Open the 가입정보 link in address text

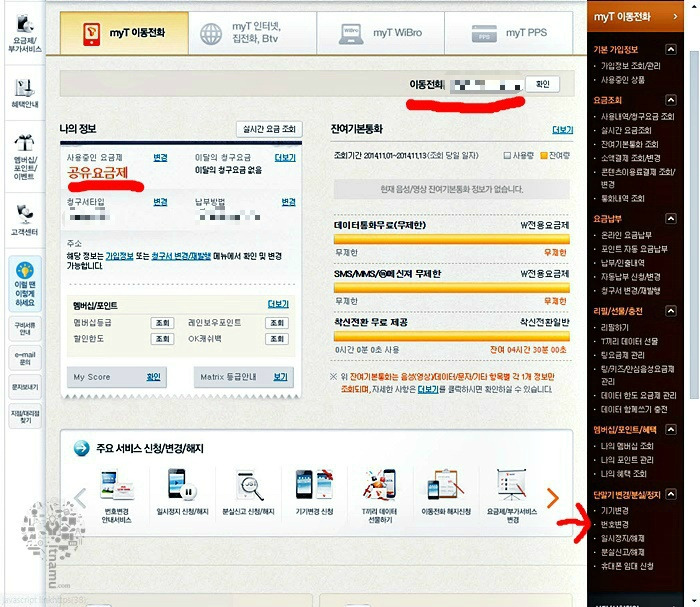(x=119, y=256)
